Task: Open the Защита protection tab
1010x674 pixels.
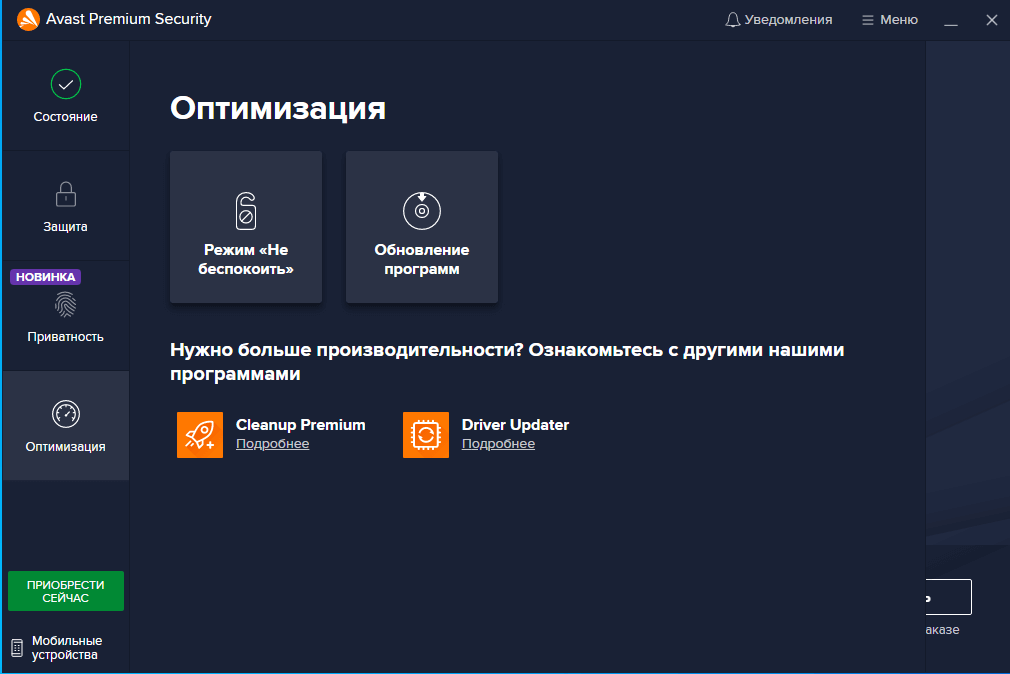Action: pyautogui.click(x=66, y=206)
